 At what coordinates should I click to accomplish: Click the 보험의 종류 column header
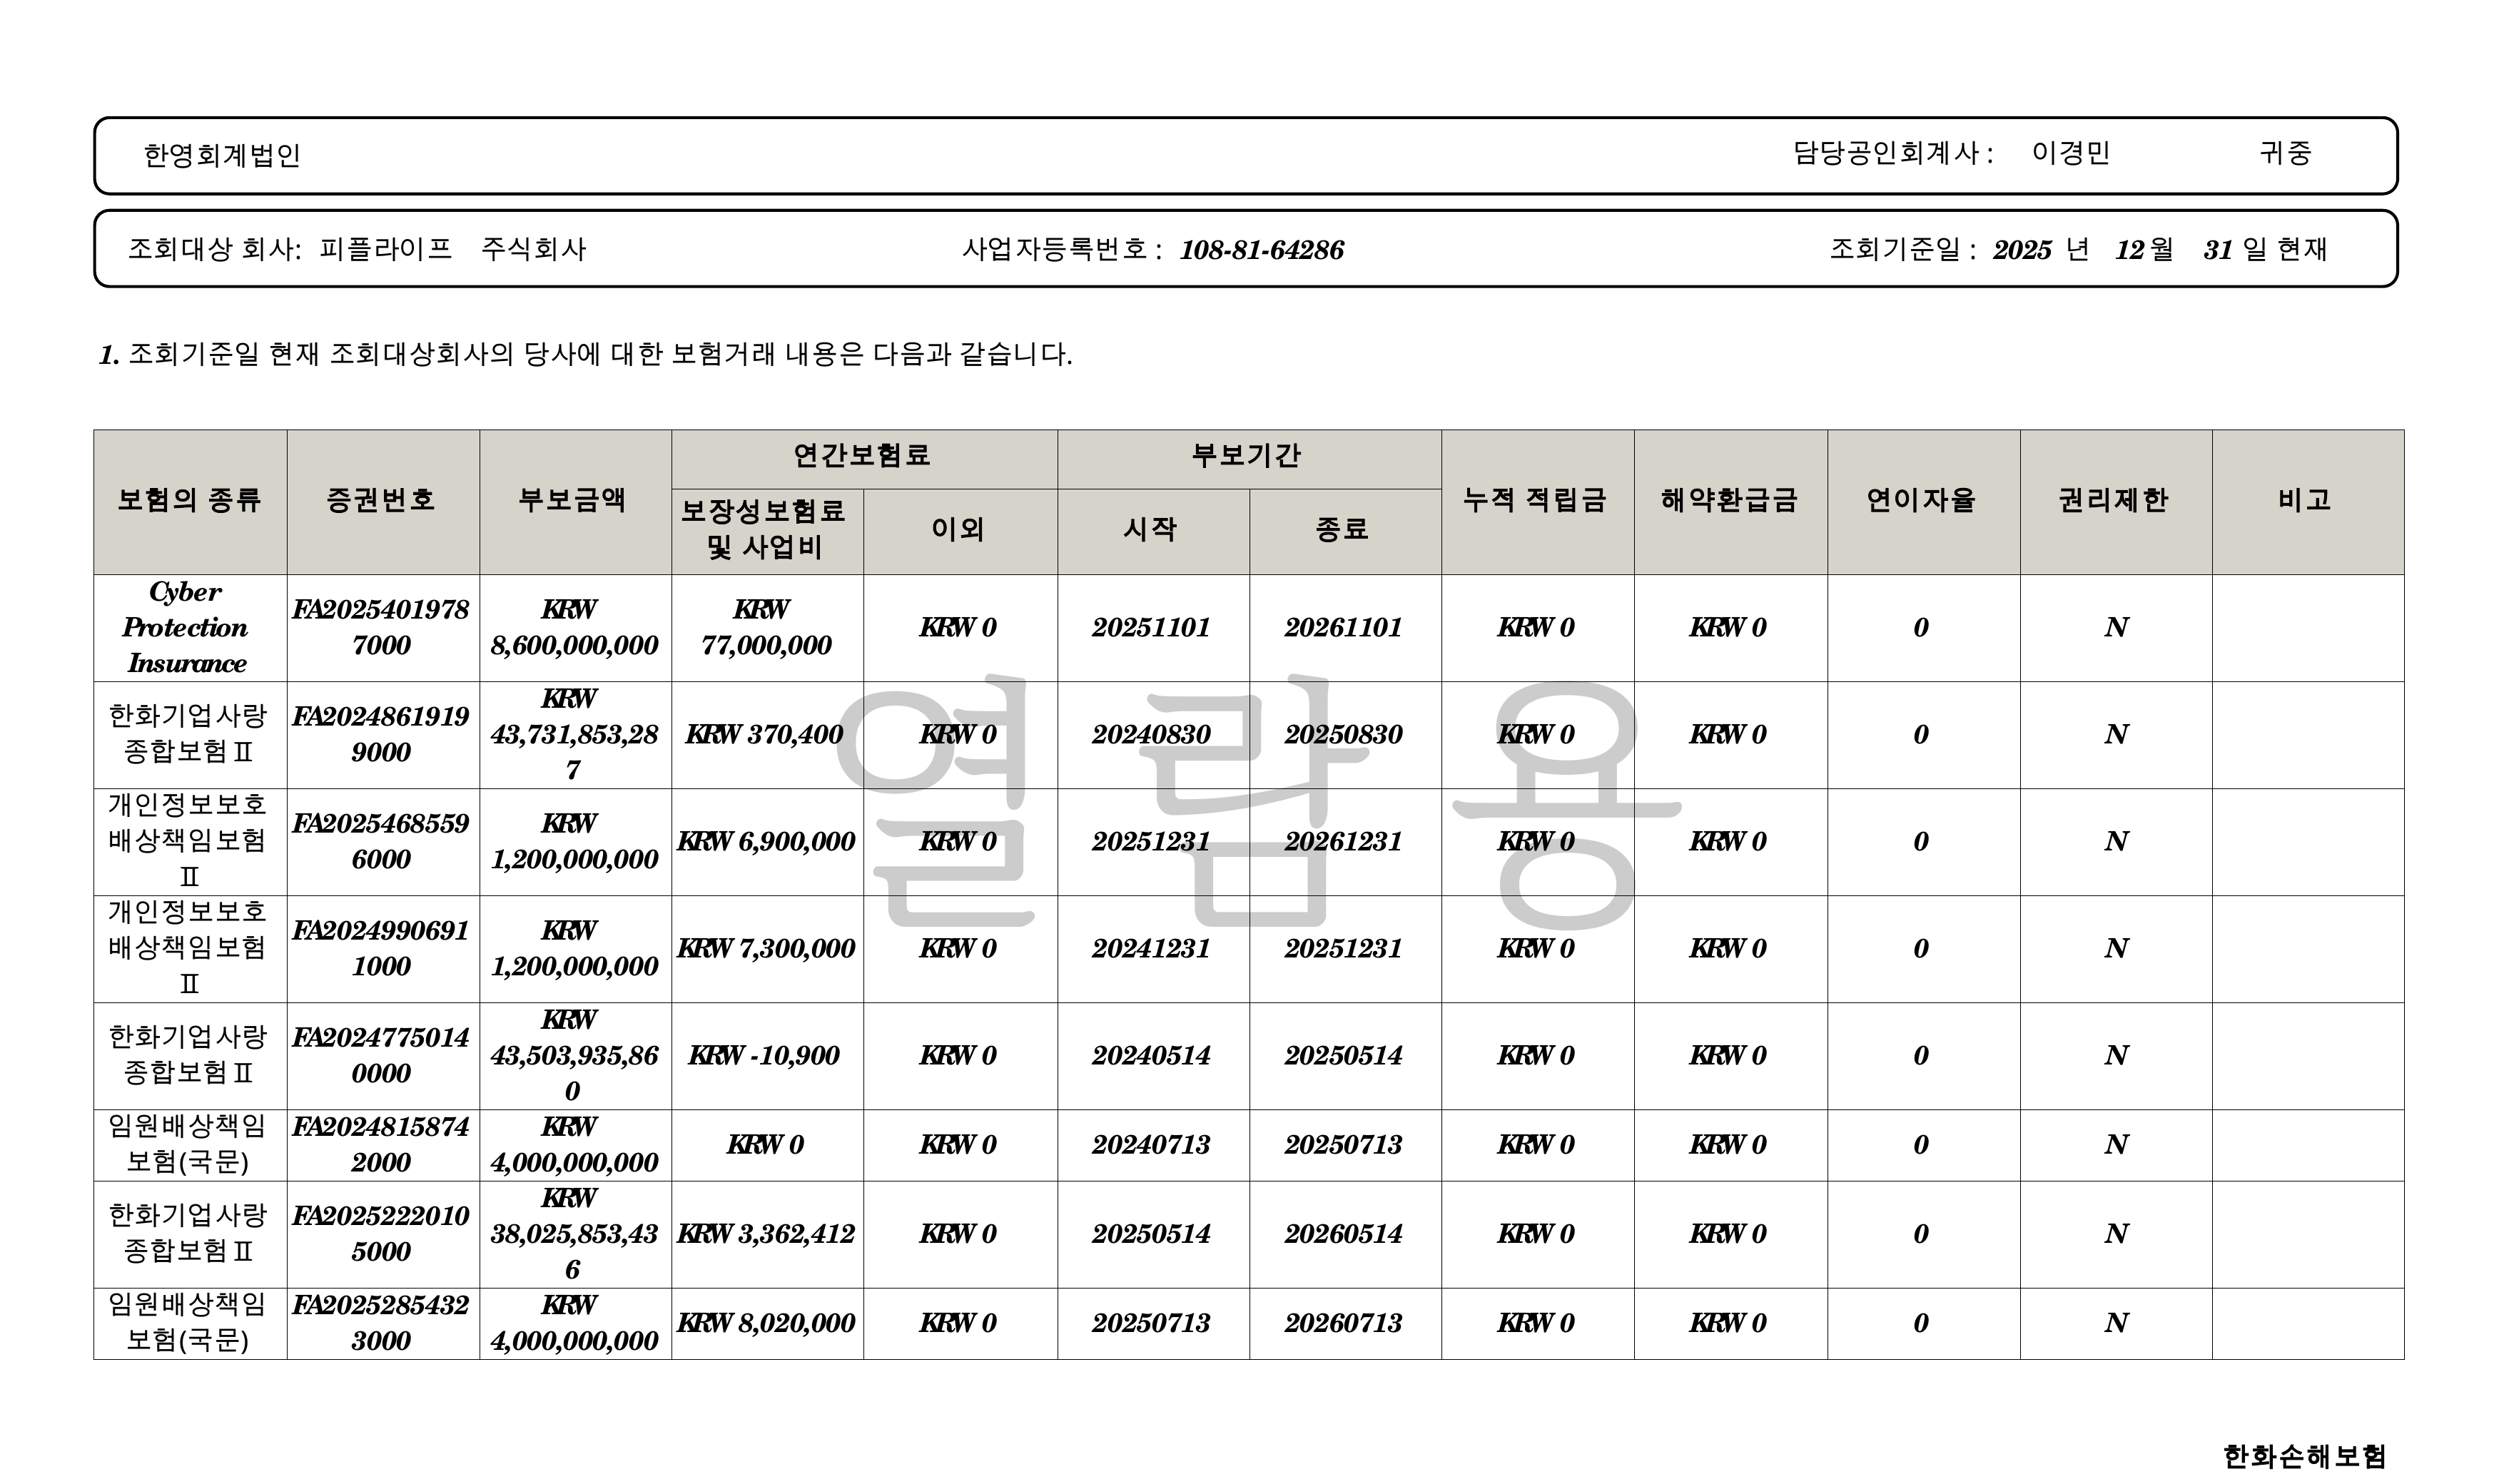189,500
